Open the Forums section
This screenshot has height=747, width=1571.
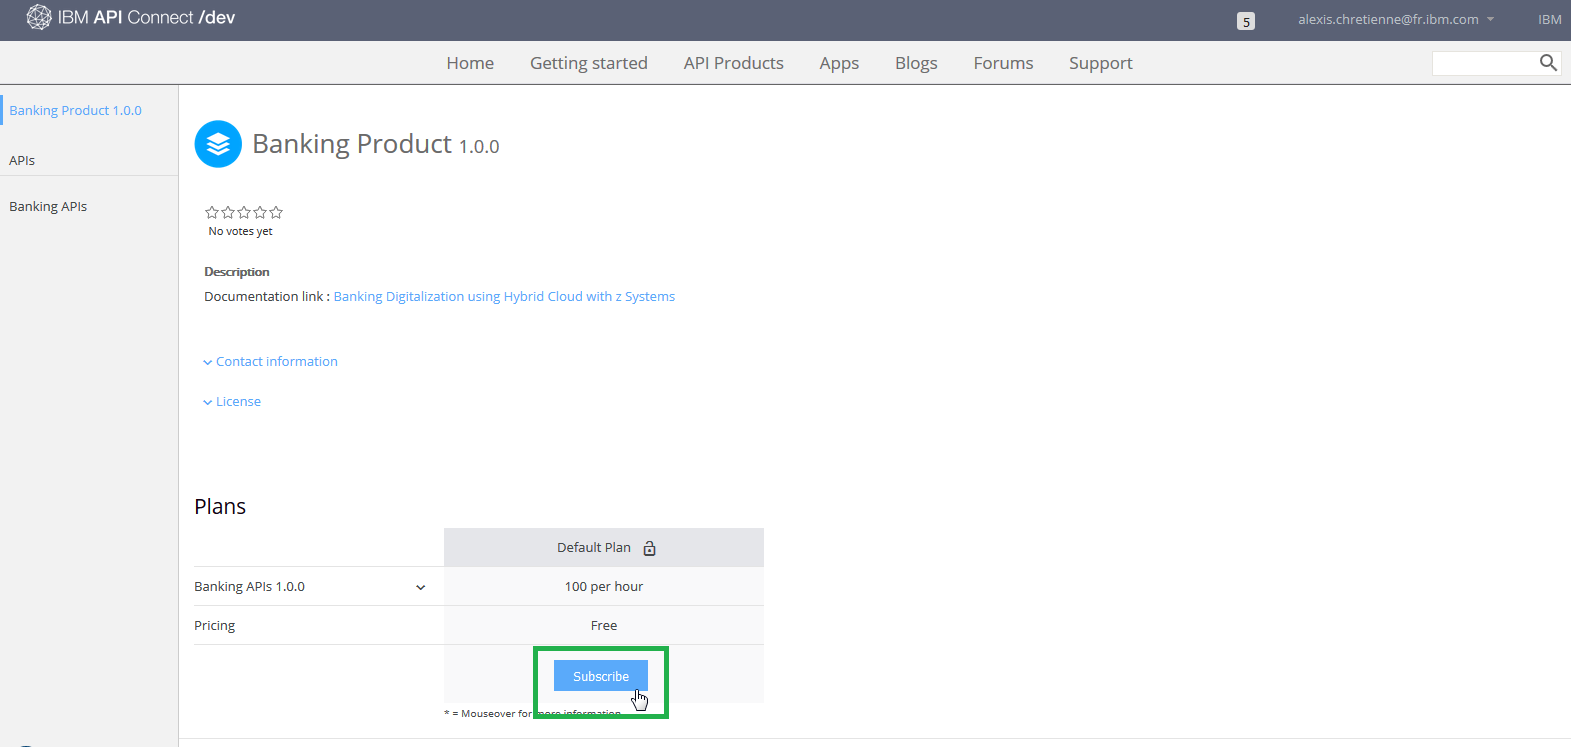1003,63
